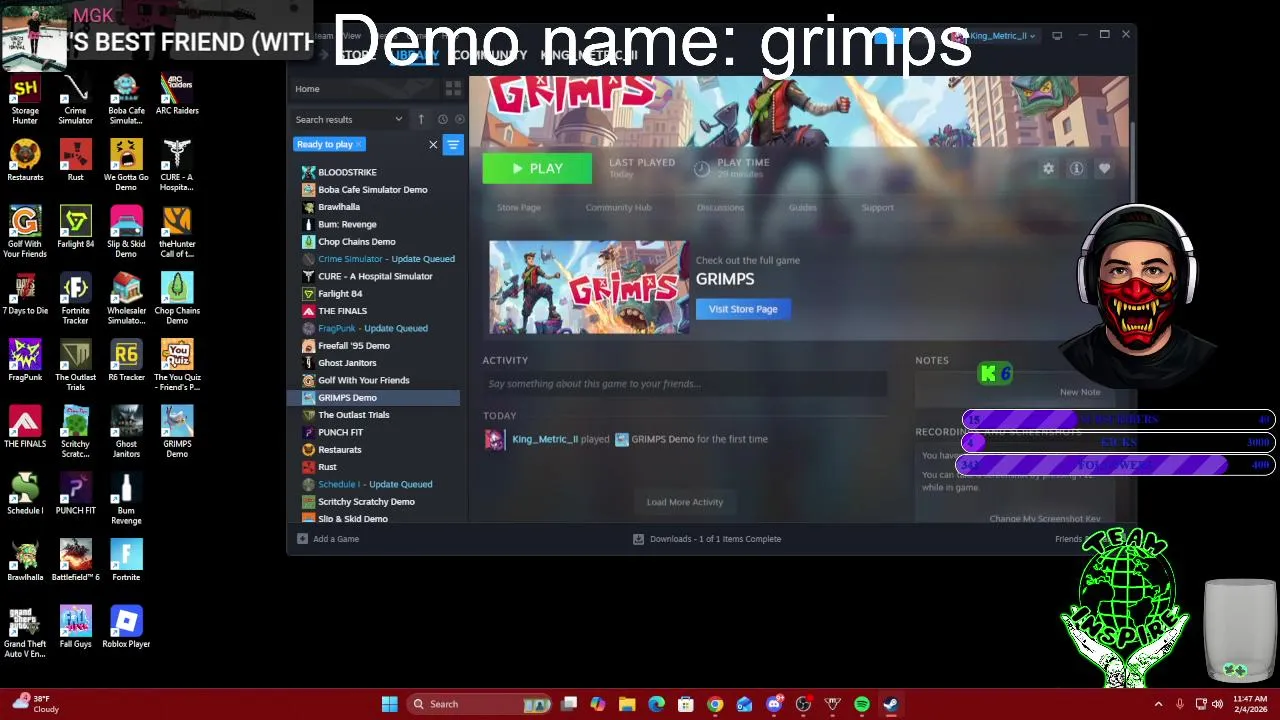The image size is (1280, 720).
Task: Show hidden system tray icons chevron
Action: point(1158,704)
